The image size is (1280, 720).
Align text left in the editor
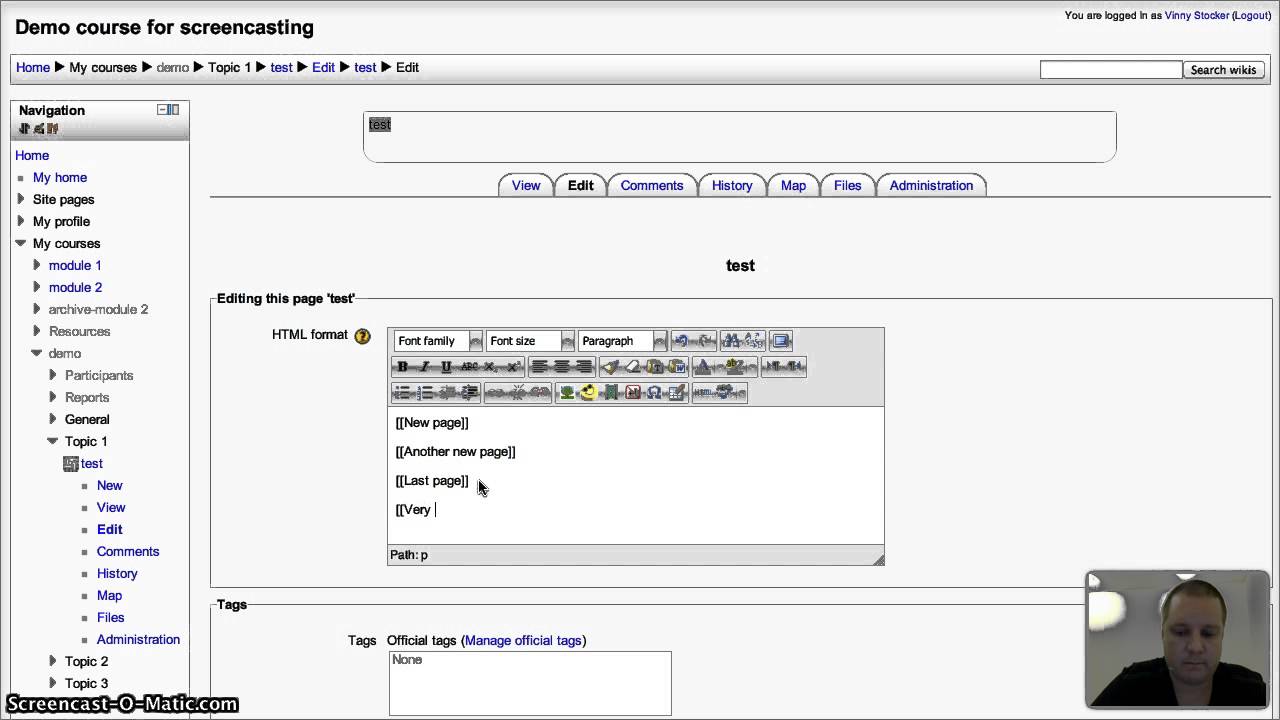click(x=540, y=366)
